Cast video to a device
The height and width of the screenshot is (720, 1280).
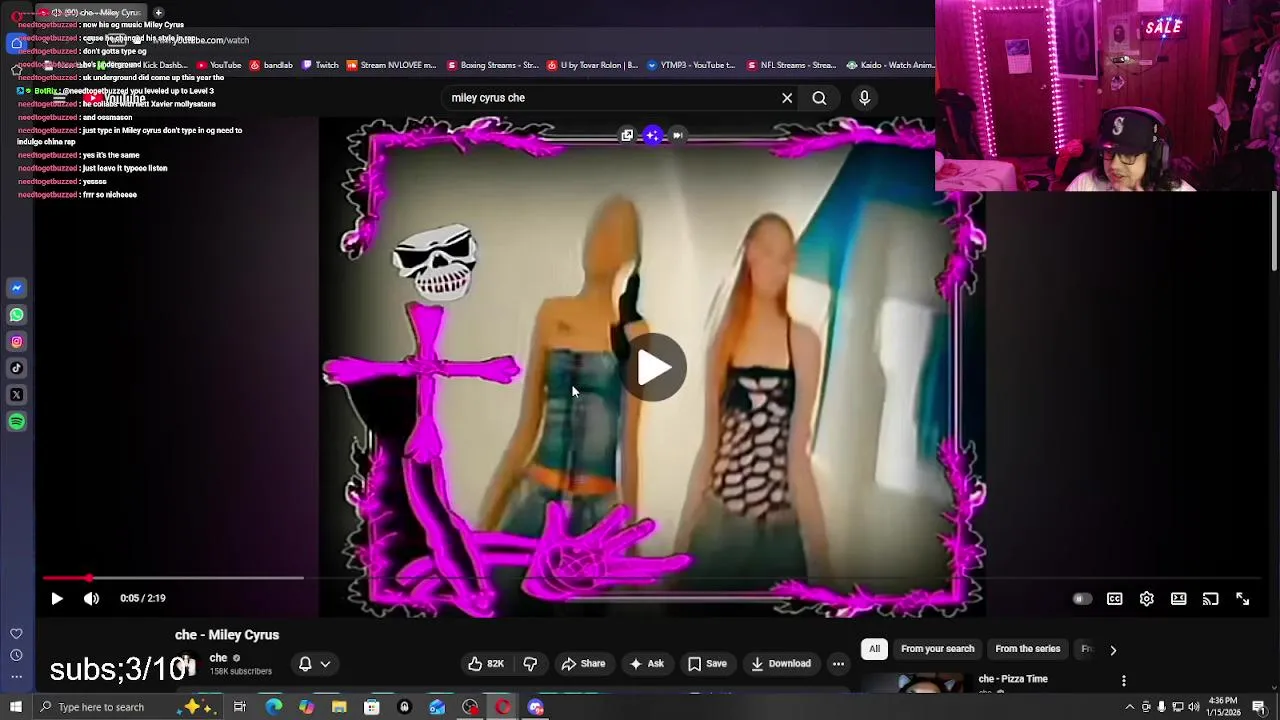[1211, 599]
